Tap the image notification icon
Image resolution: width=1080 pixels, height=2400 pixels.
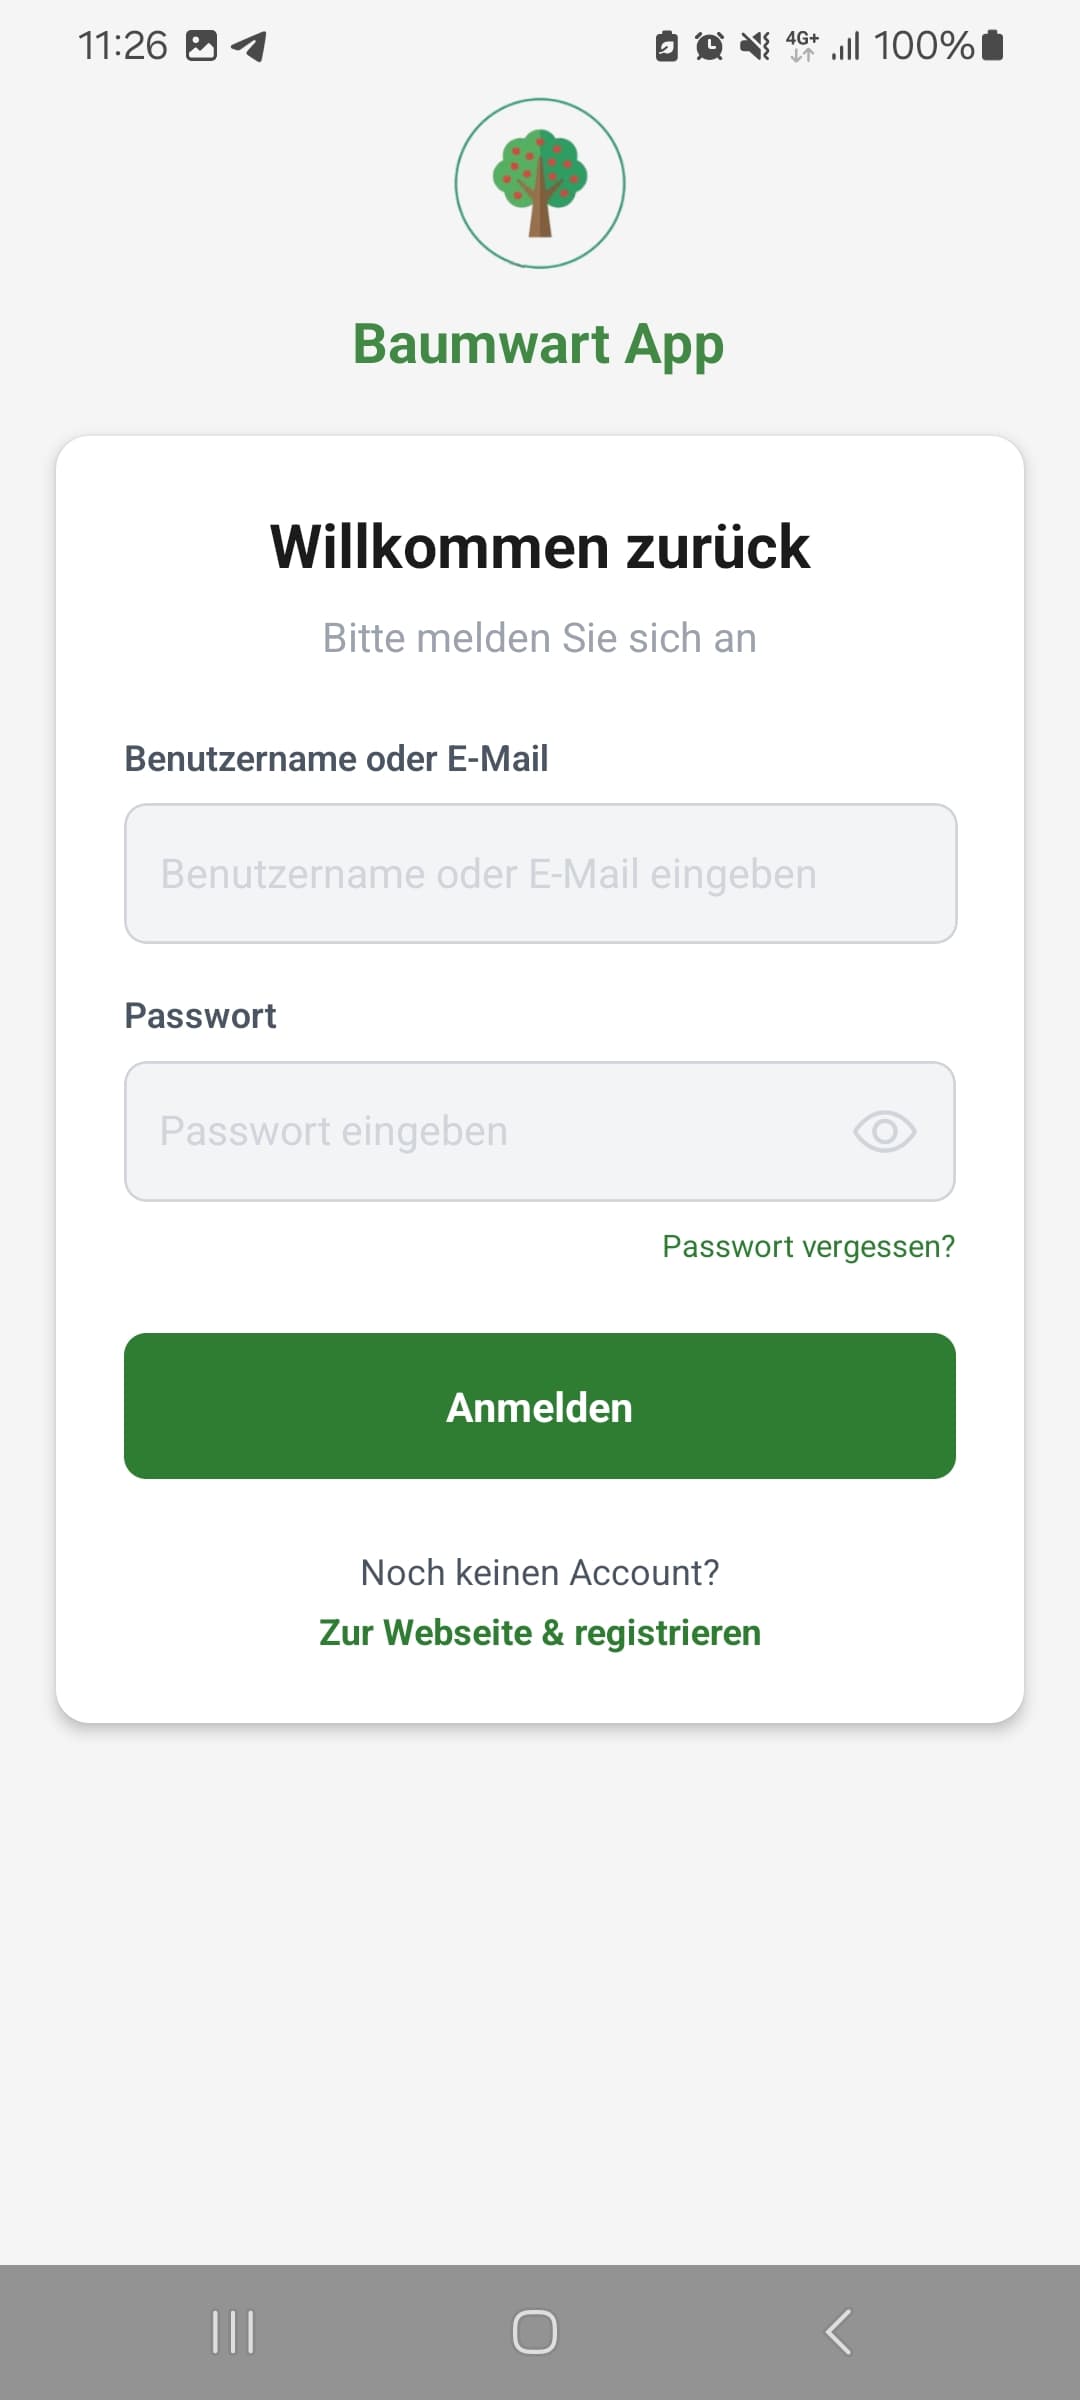coord(201,46)
